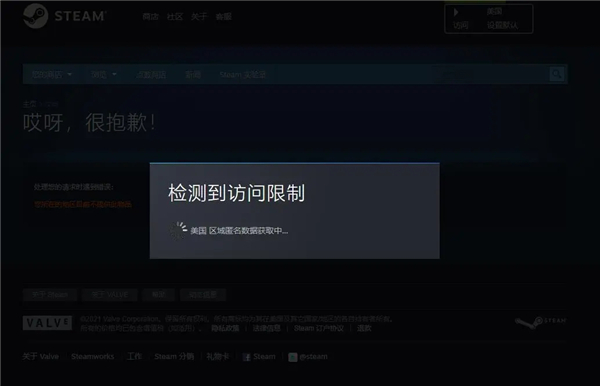Click the 礼物卡 footer link
The image size is (600, 386).
coord(218,357)
